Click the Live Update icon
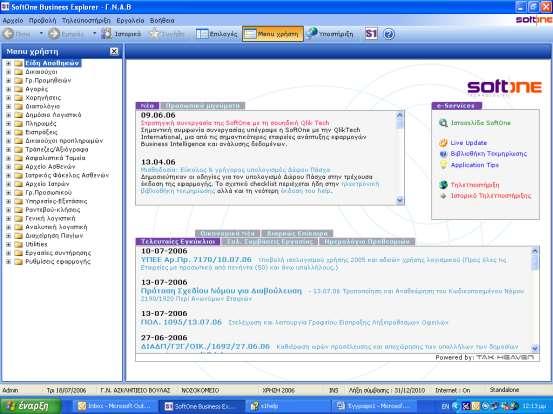This screenshot has height=414, width=553. tap(443, 143)
